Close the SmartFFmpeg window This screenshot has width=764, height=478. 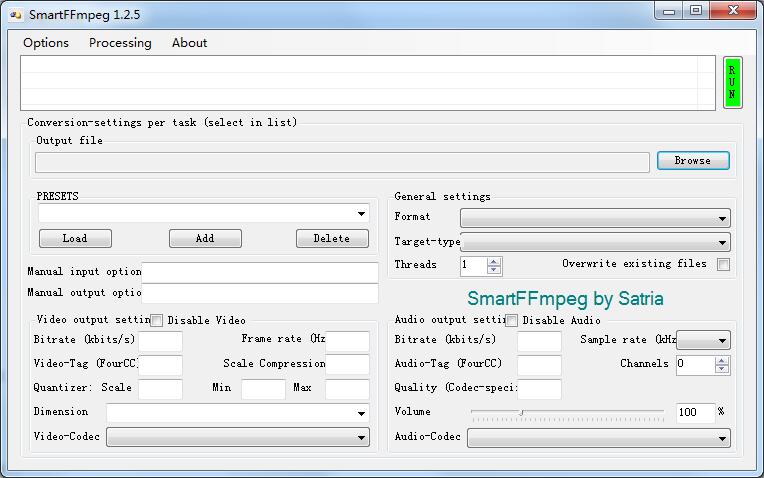[x=733, y=11]
